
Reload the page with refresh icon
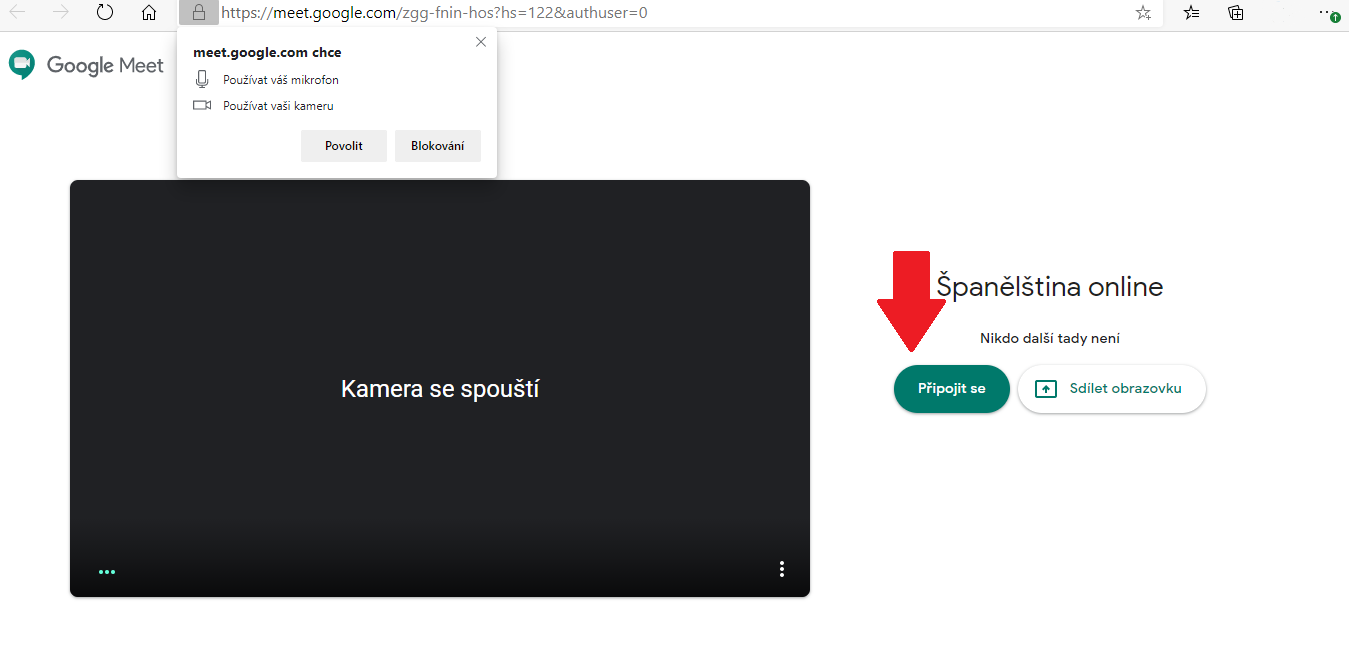[x=105, y=13]
